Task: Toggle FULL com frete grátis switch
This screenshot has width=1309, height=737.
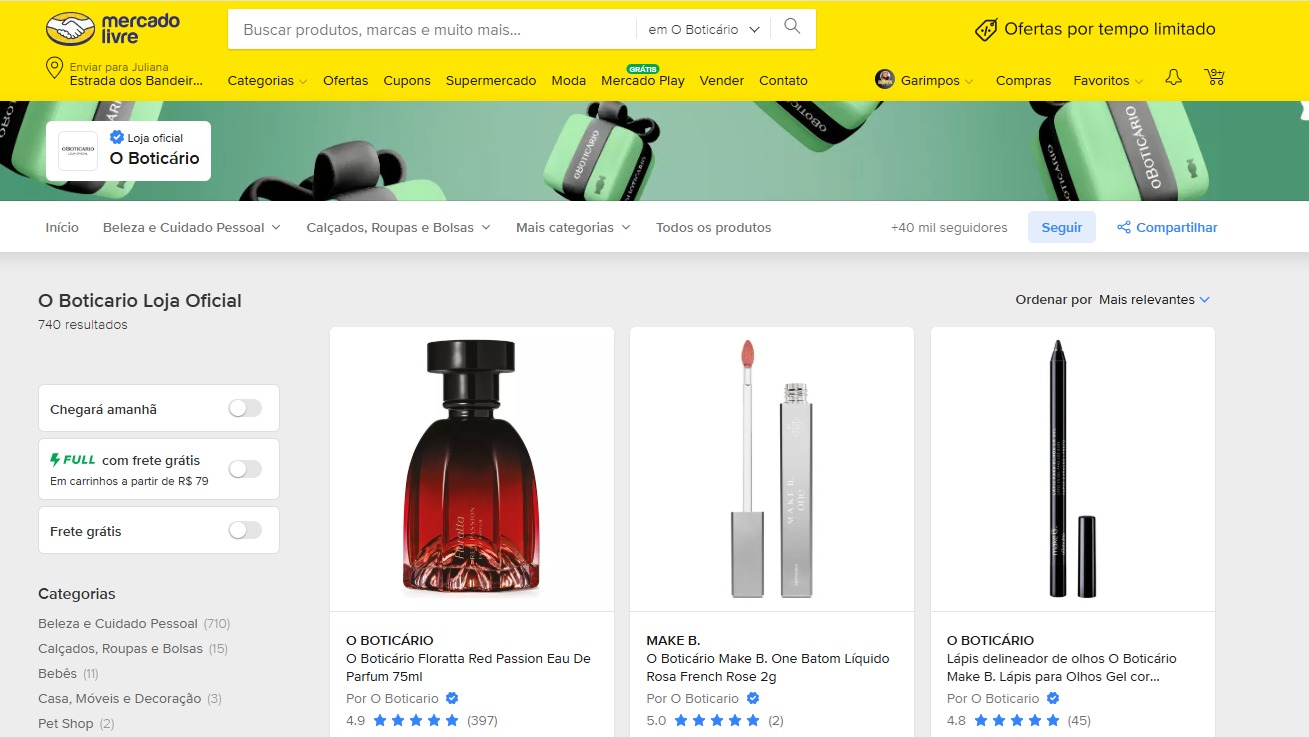Action: pos(245,469)
